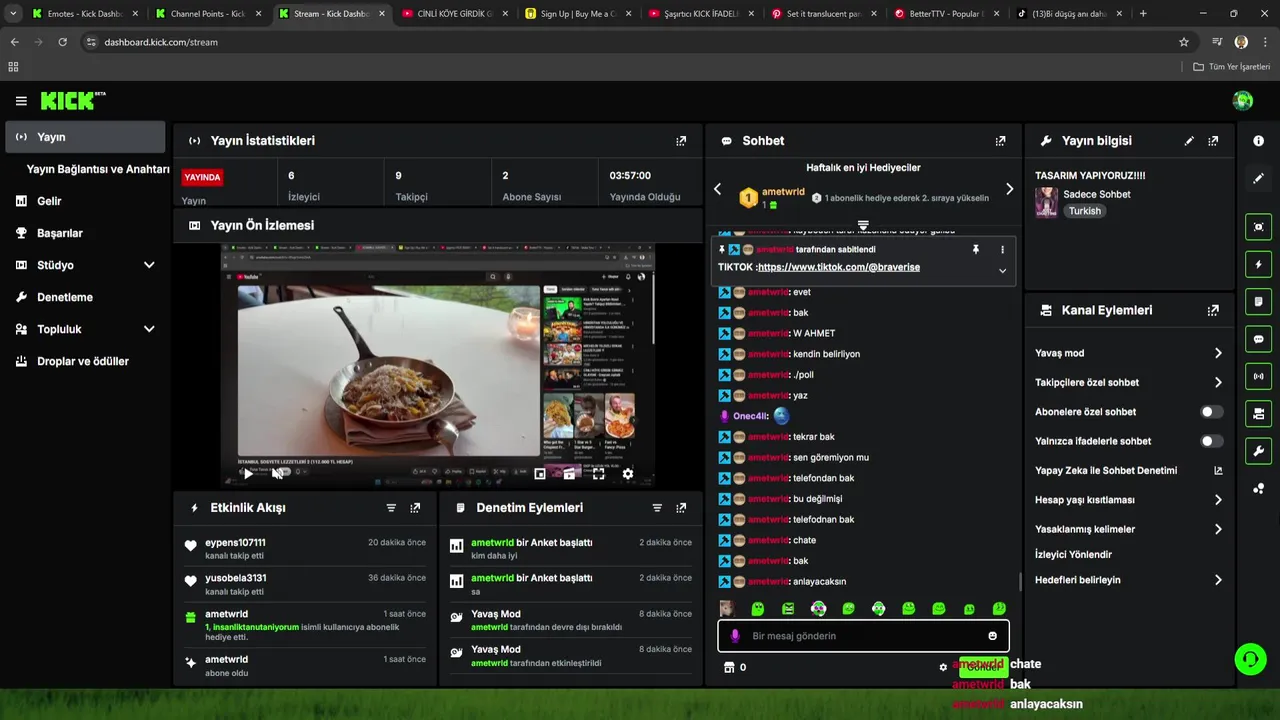Image resolution: width=1280 pixels, height=720 pixels.
Task: Toggle chat bubble icon in right rail
Action: coord(1258,339)
